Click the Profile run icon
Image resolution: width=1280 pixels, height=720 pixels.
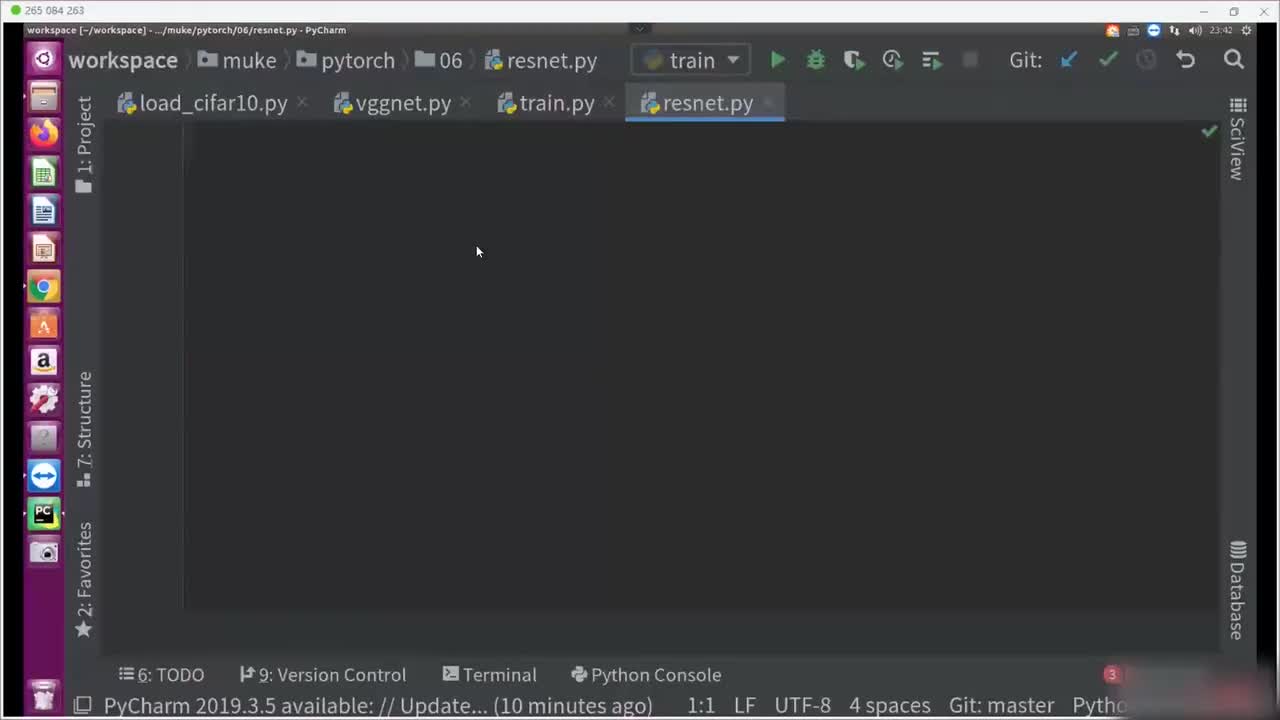point(893,60)
